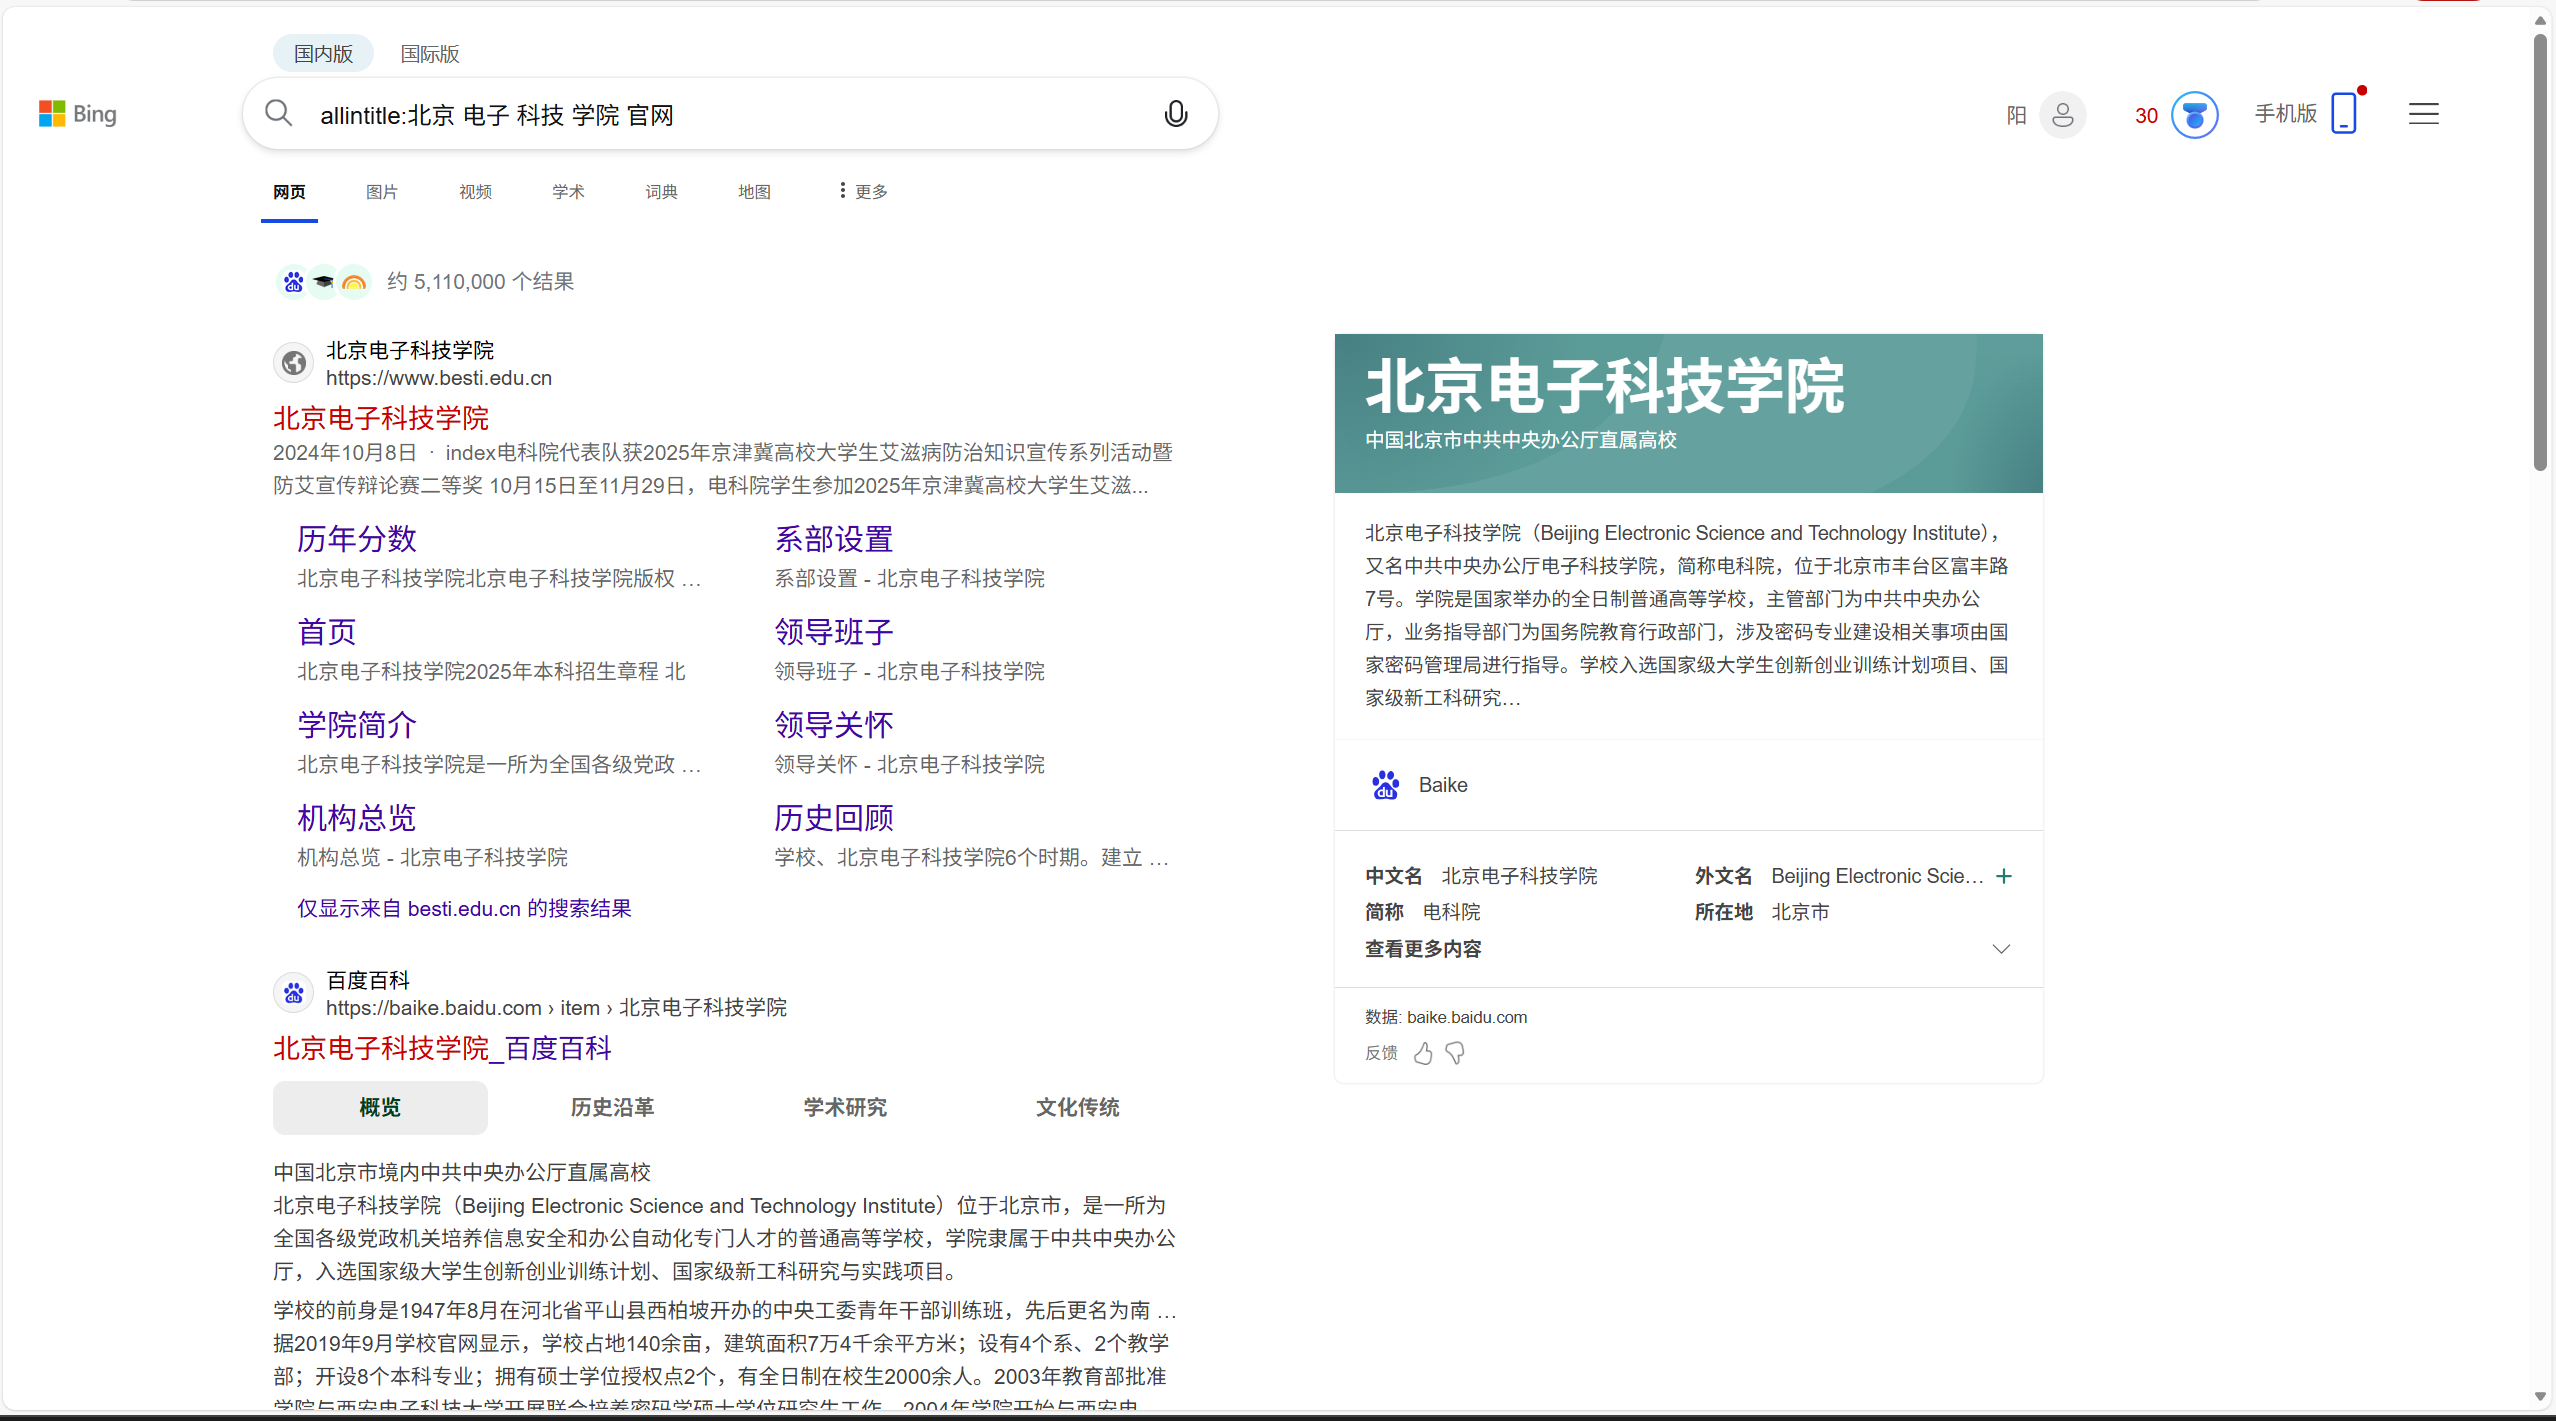Open the 更多 search categories dropdown

863,191
